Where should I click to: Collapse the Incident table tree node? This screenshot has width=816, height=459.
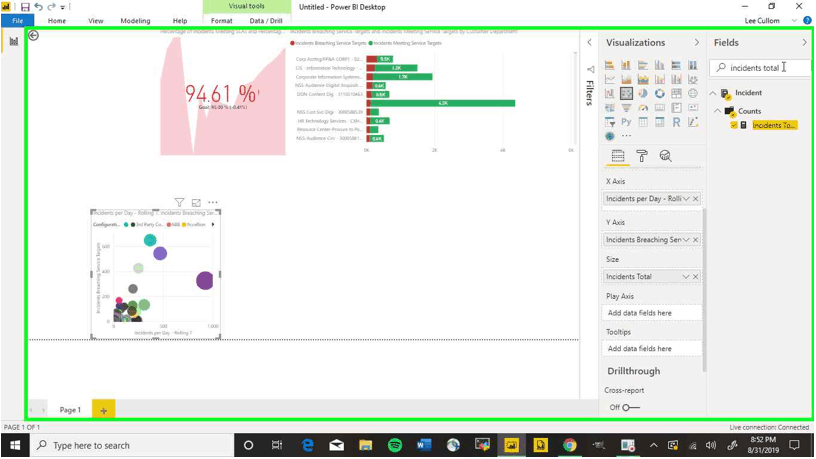(714, 93)
